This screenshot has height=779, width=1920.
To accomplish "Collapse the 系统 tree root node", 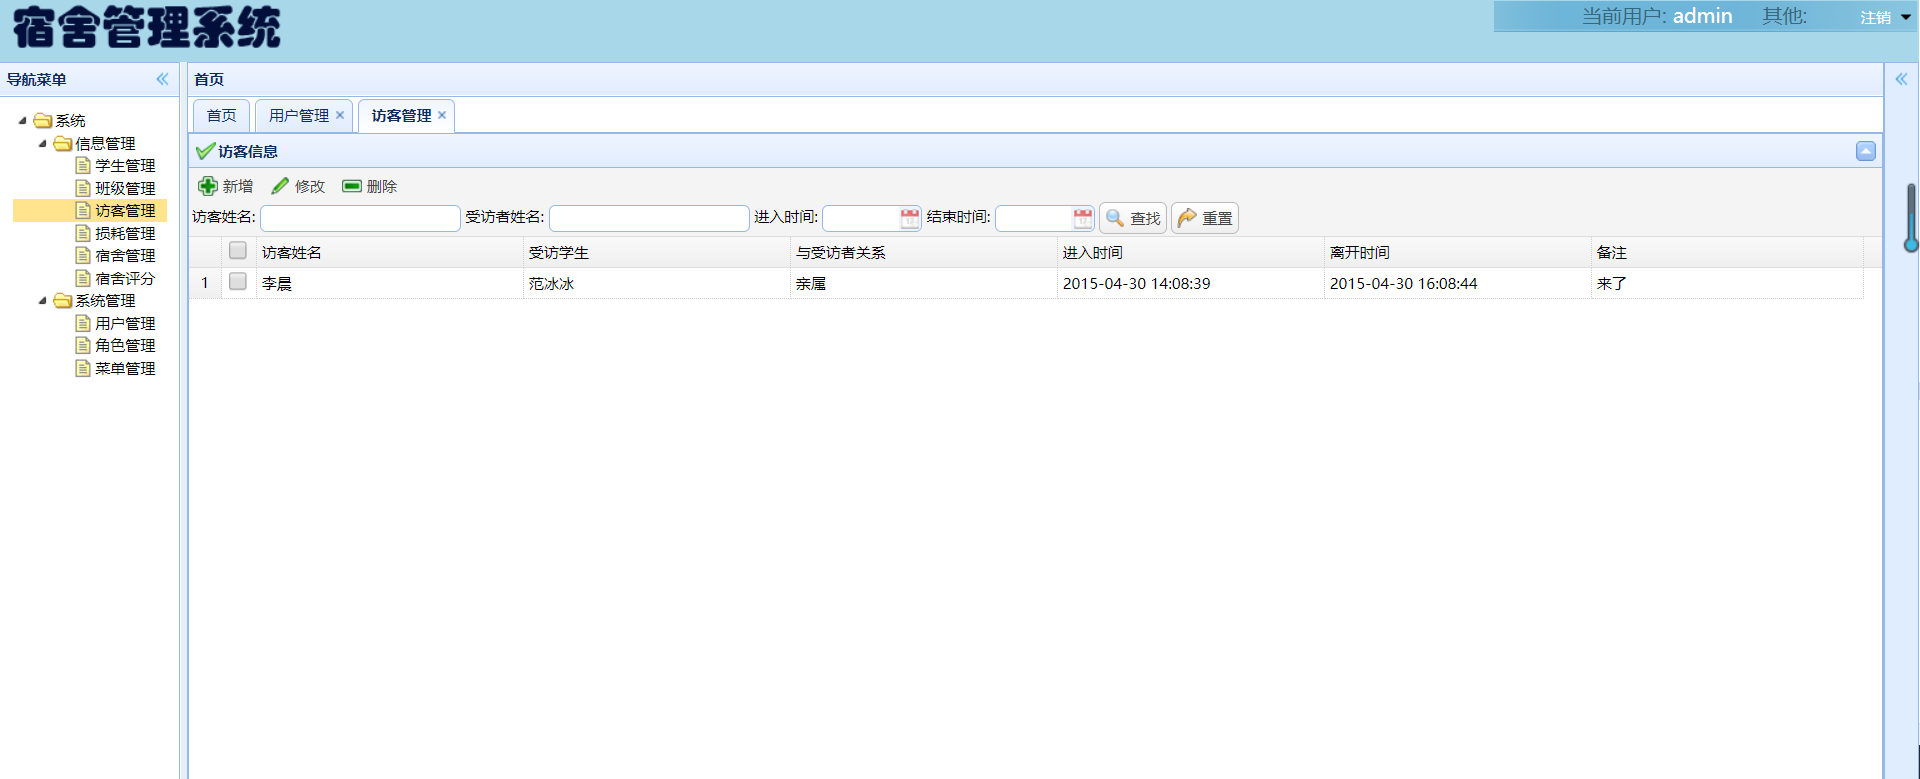I will [x=23, y=120].
